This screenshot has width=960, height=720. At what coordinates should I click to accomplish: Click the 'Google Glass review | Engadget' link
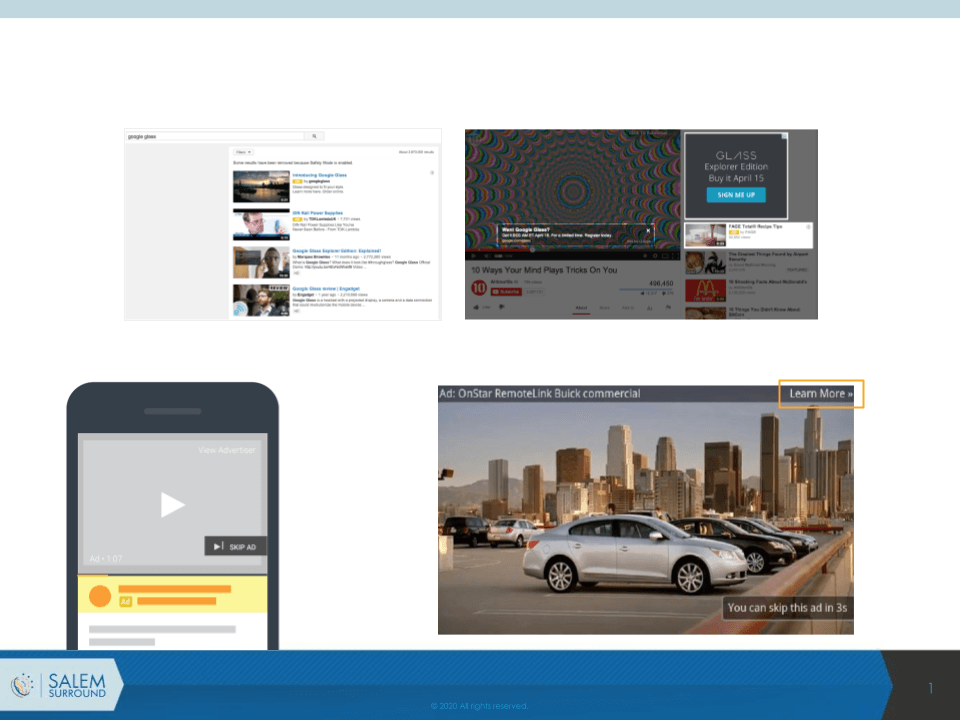pyautogui.click(x=326, y=288)
